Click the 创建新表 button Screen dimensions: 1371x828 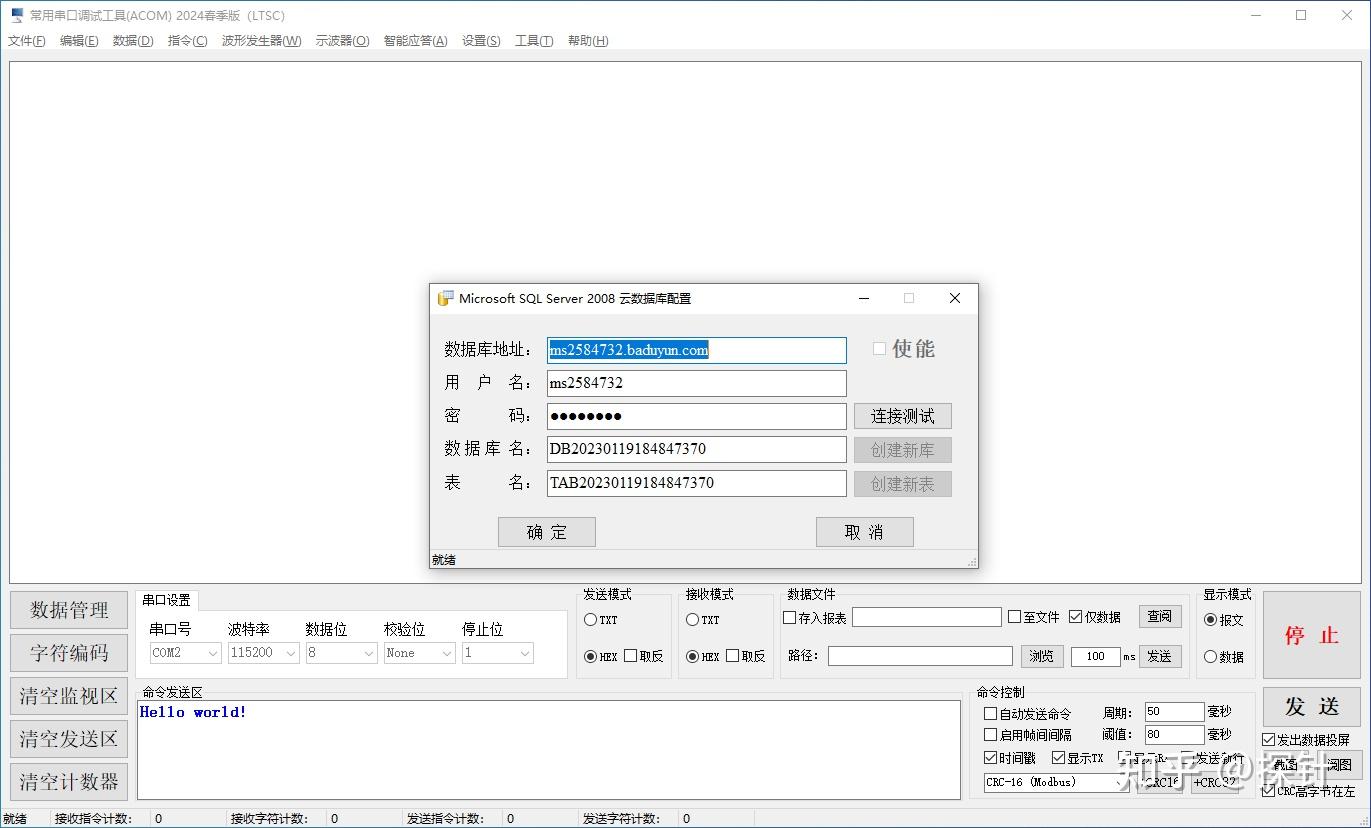point(903,484)
